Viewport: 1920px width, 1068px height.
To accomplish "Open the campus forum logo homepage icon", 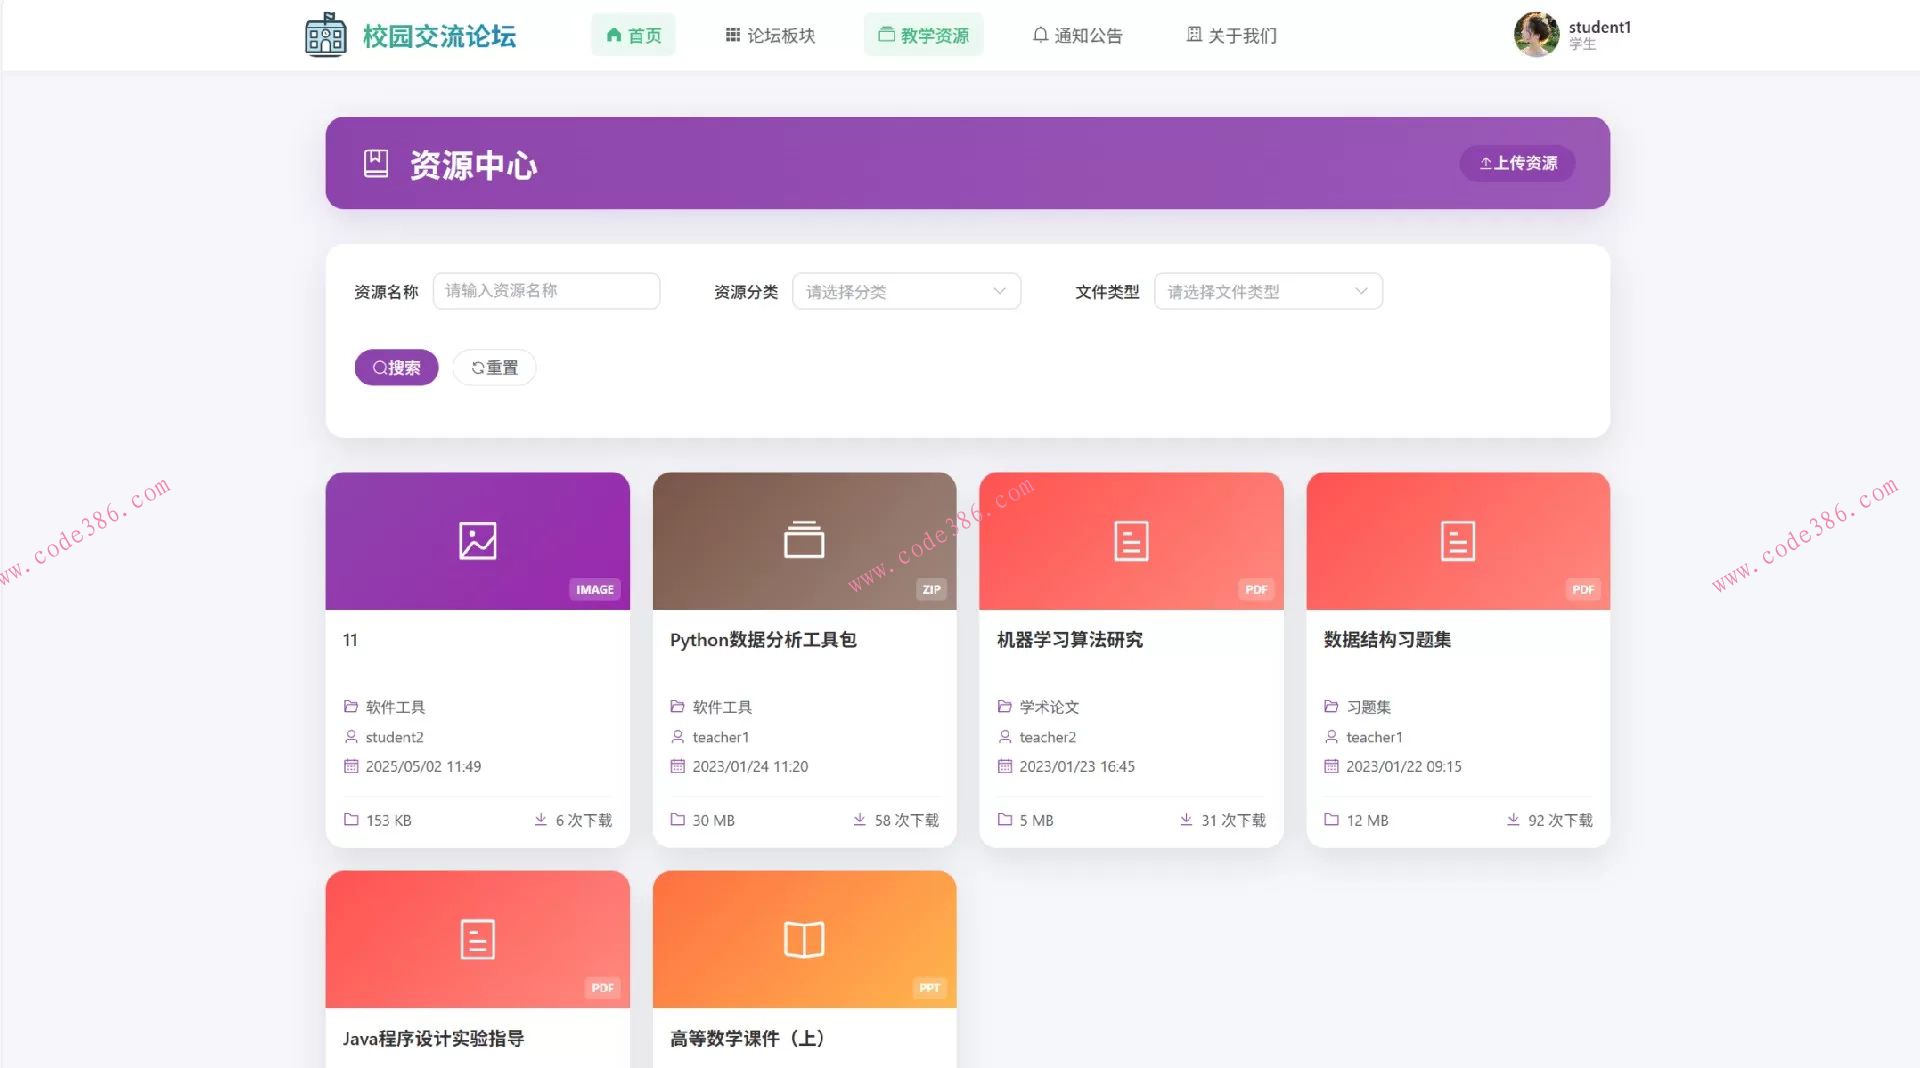I will coord(324,34).
